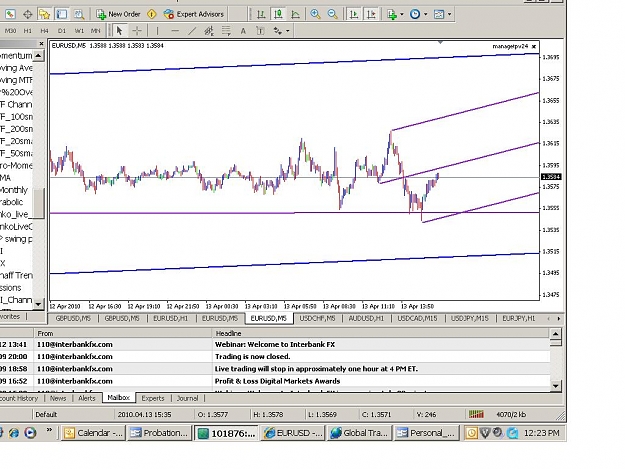Select the Text (A) drawing tool
Viewport: 625px width, 469px height.
(x=243, y=31)
